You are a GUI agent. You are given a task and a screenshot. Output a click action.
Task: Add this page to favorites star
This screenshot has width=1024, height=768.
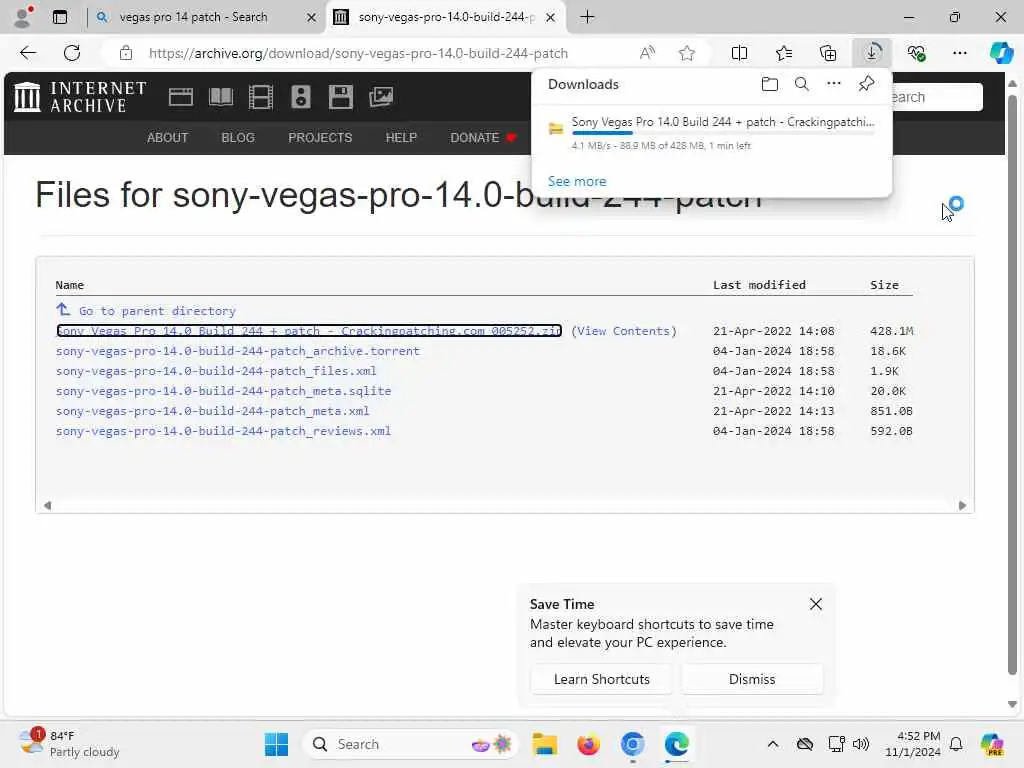click(x=686, y=53)
